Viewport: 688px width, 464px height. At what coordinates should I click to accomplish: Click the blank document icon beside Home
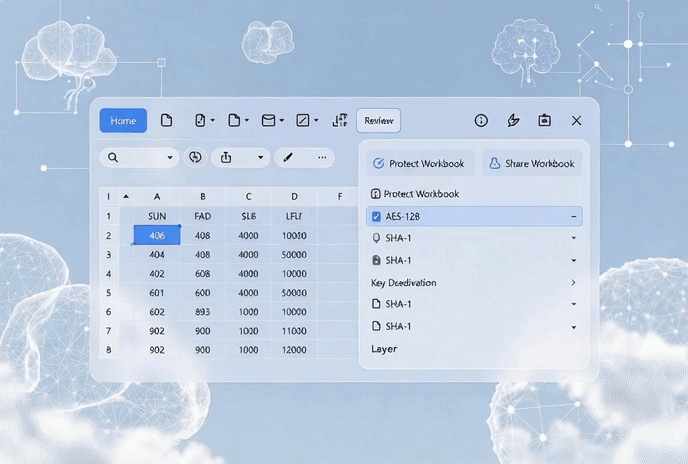(x=166, y=121)
